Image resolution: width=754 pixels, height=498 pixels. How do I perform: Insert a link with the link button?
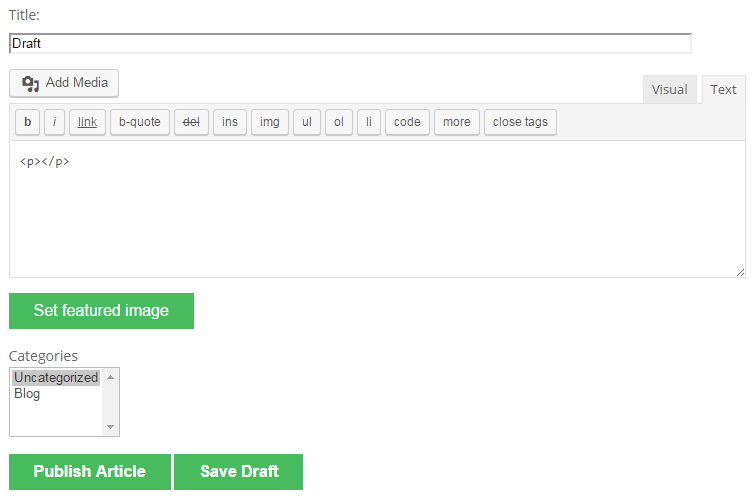tap(87, 122)
